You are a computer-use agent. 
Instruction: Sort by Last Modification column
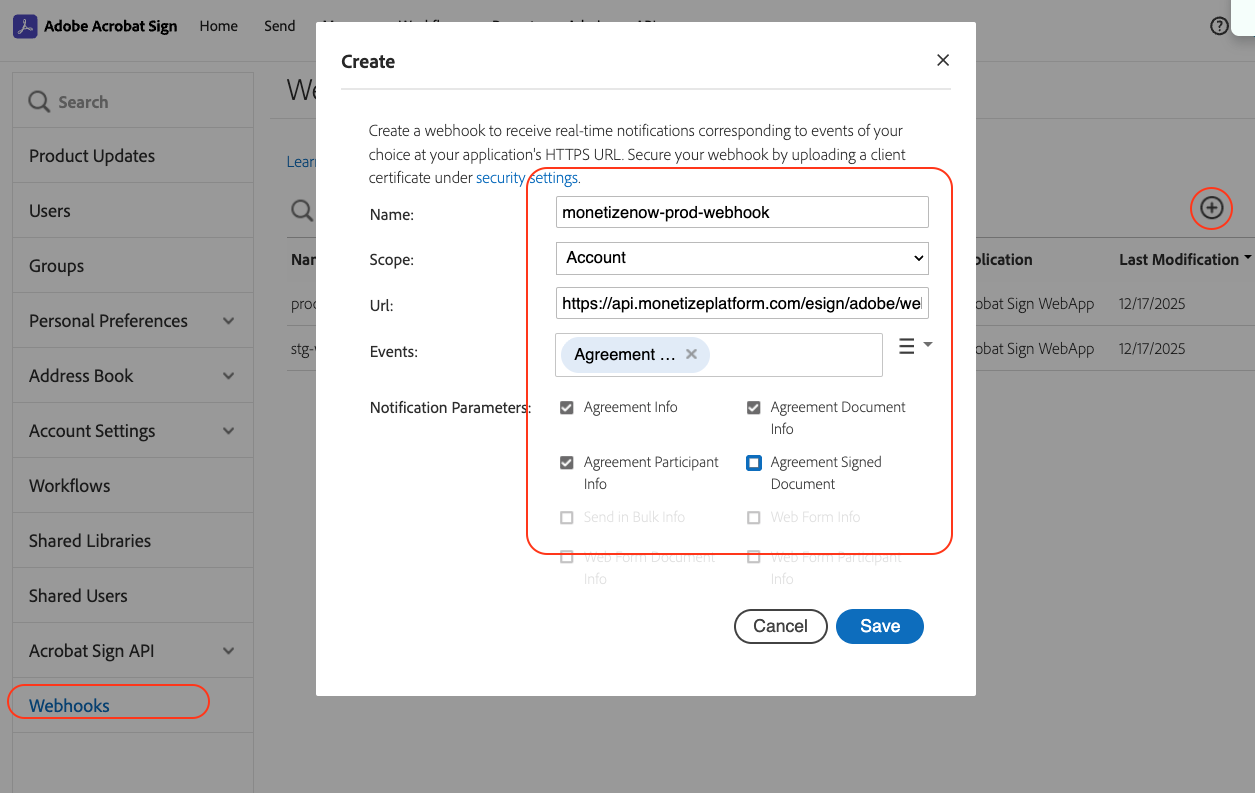[1185, 260]
